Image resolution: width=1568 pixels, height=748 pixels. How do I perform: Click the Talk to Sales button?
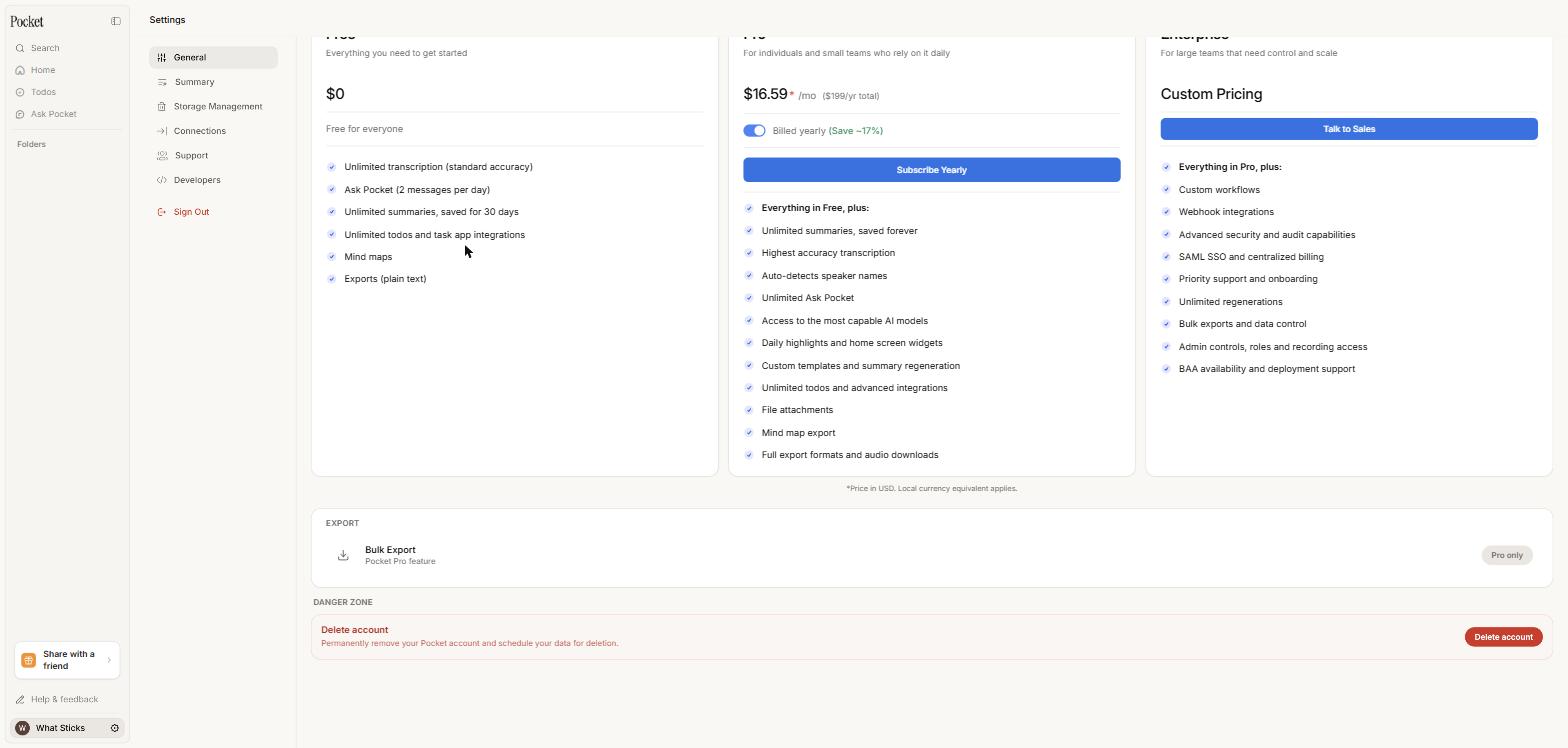(1349, 129)
